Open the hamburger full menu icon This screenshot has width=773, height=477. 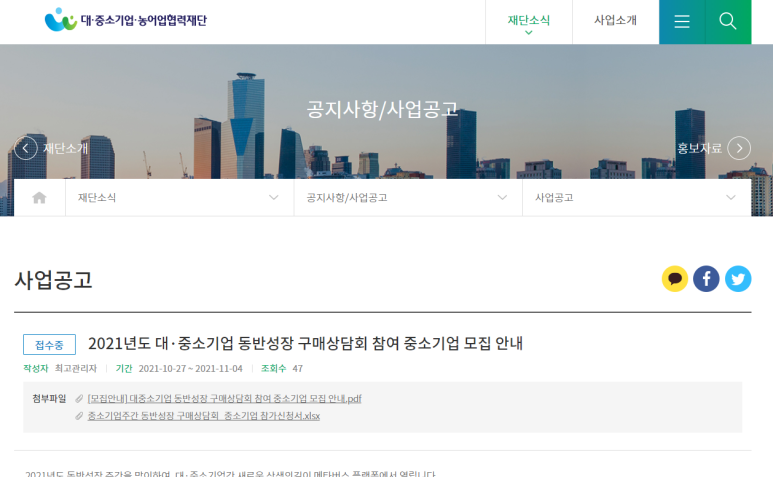pos(682,22)
